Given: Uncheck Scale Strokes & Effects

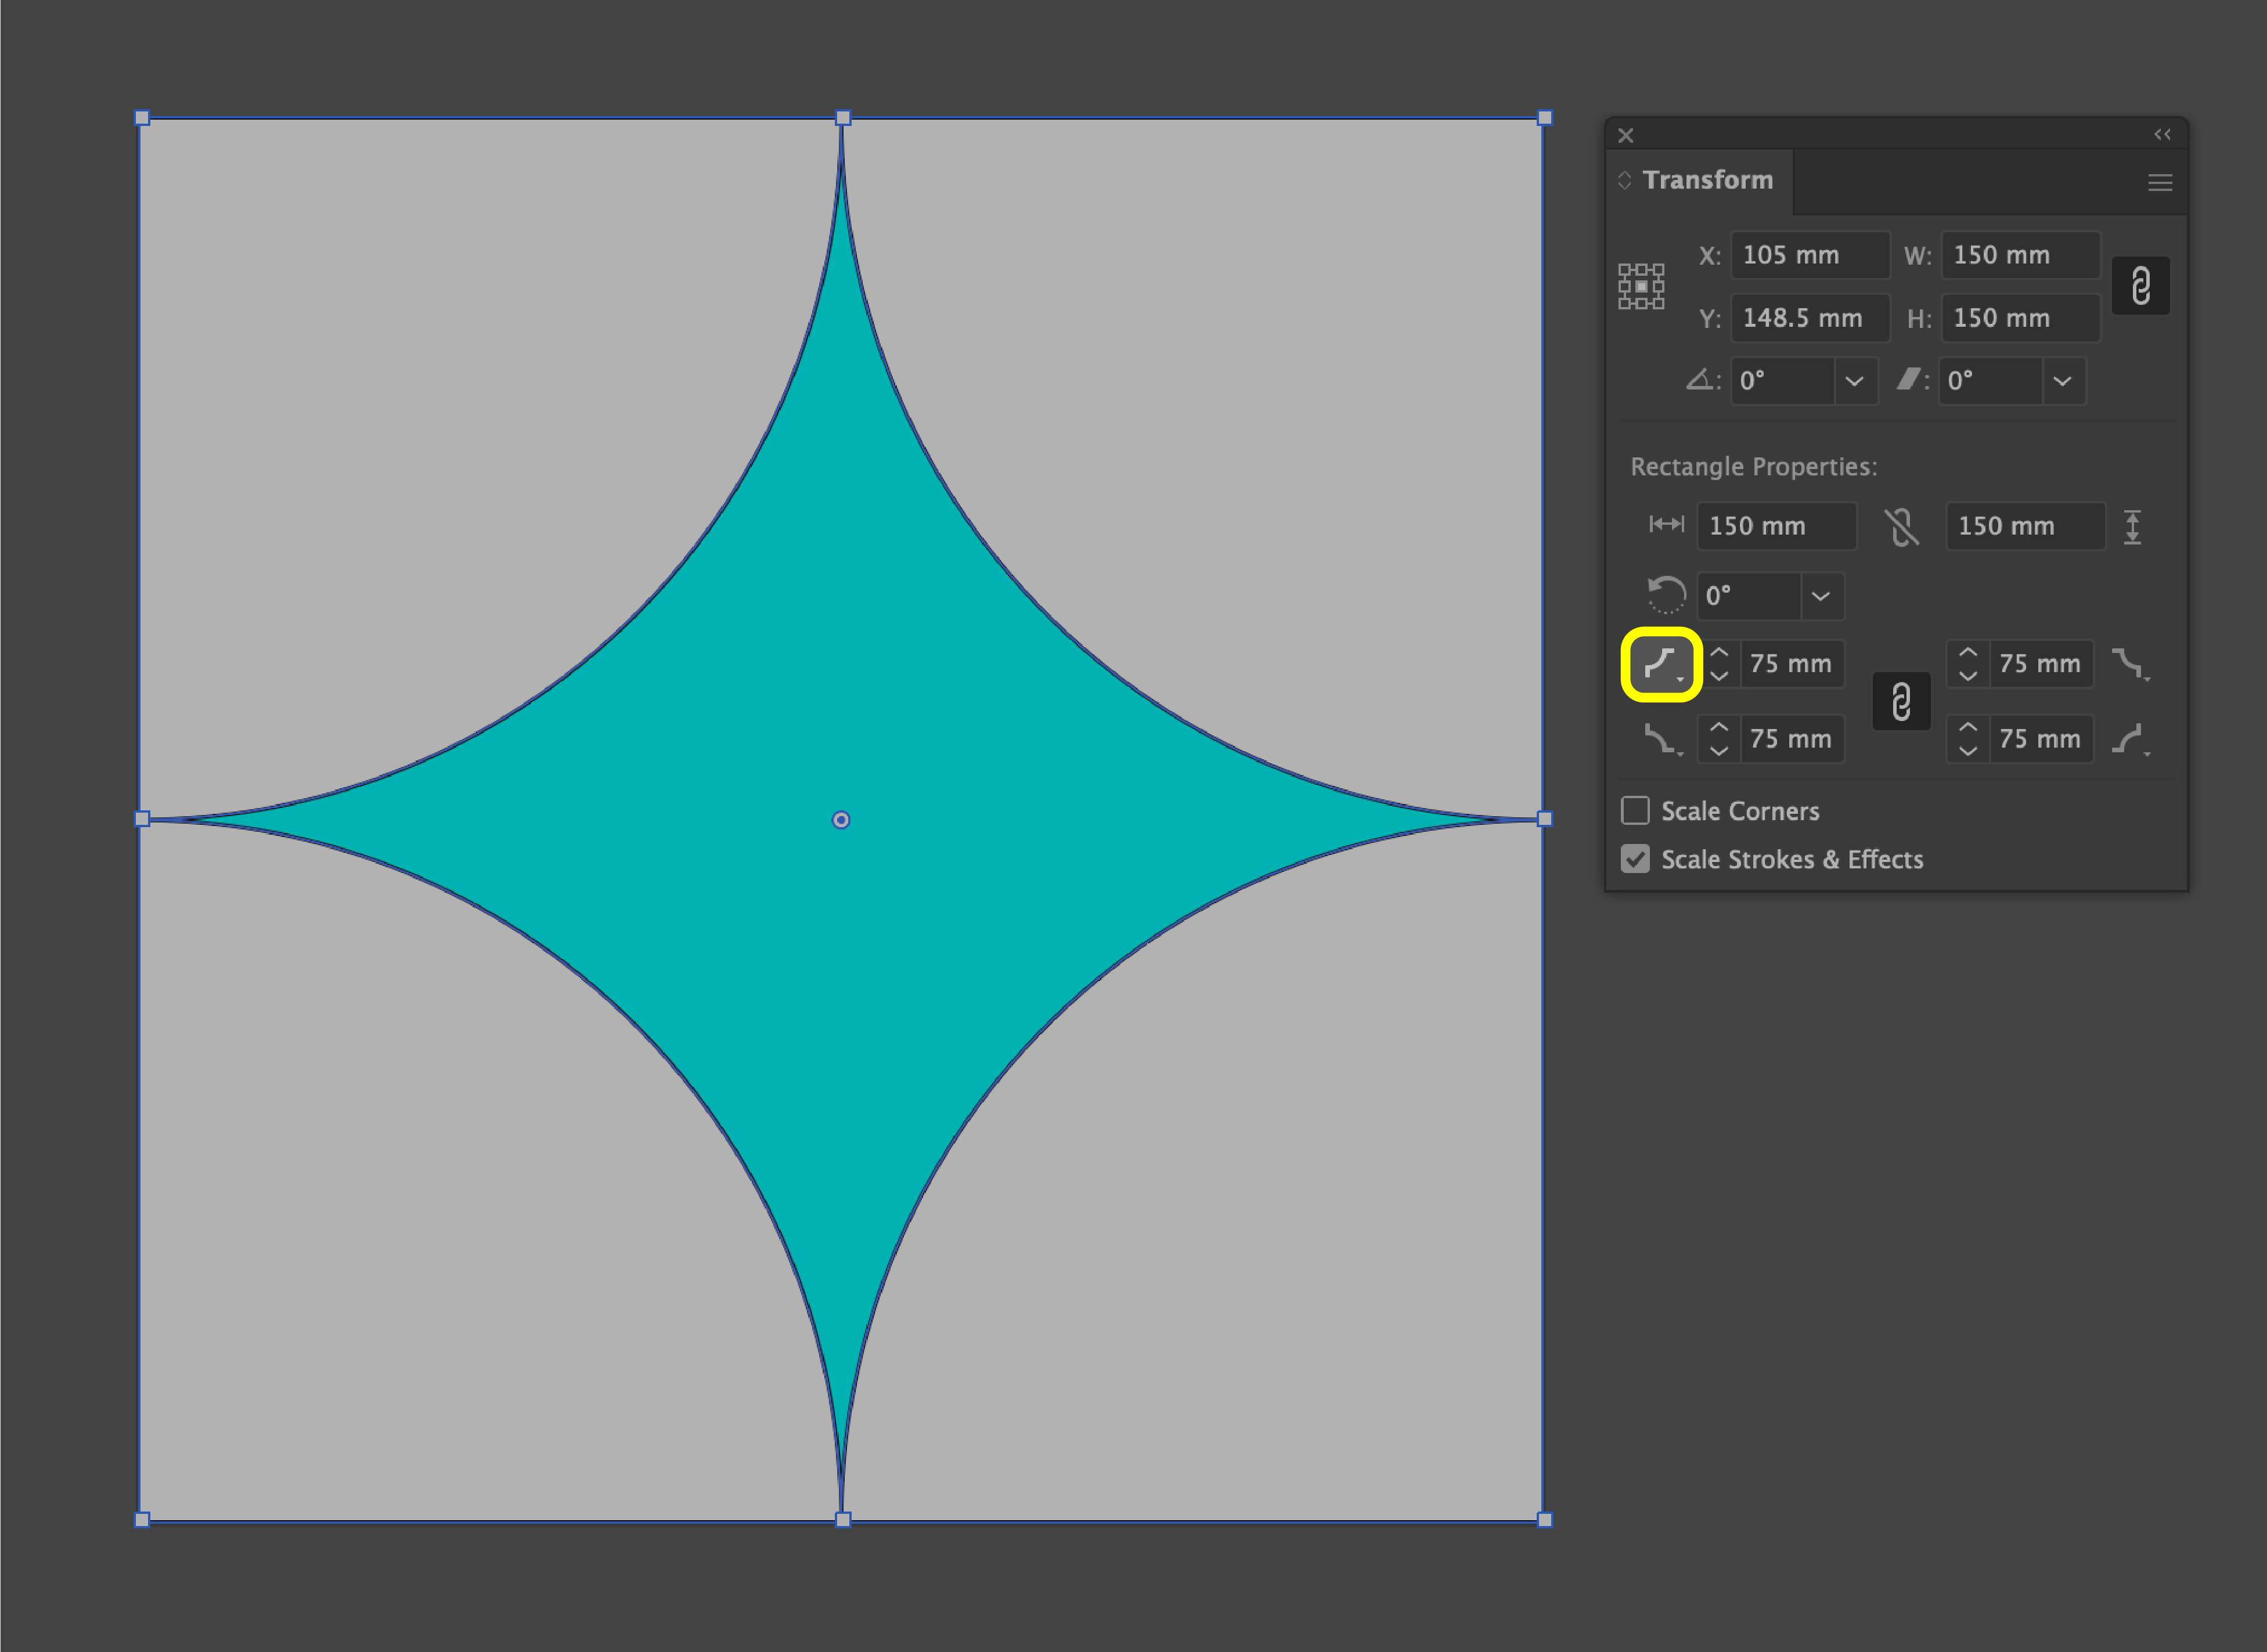Looking at the screenshot, I should click(x=1635, y=859).
